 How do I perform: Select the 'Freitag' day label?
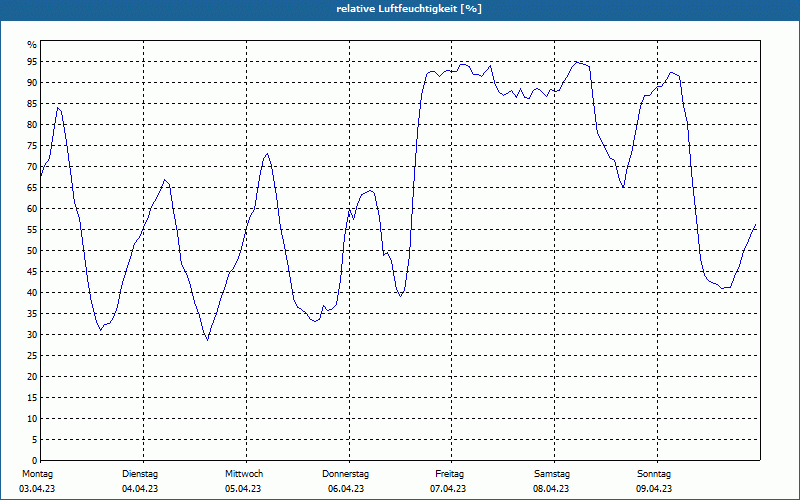pos(449,474)
